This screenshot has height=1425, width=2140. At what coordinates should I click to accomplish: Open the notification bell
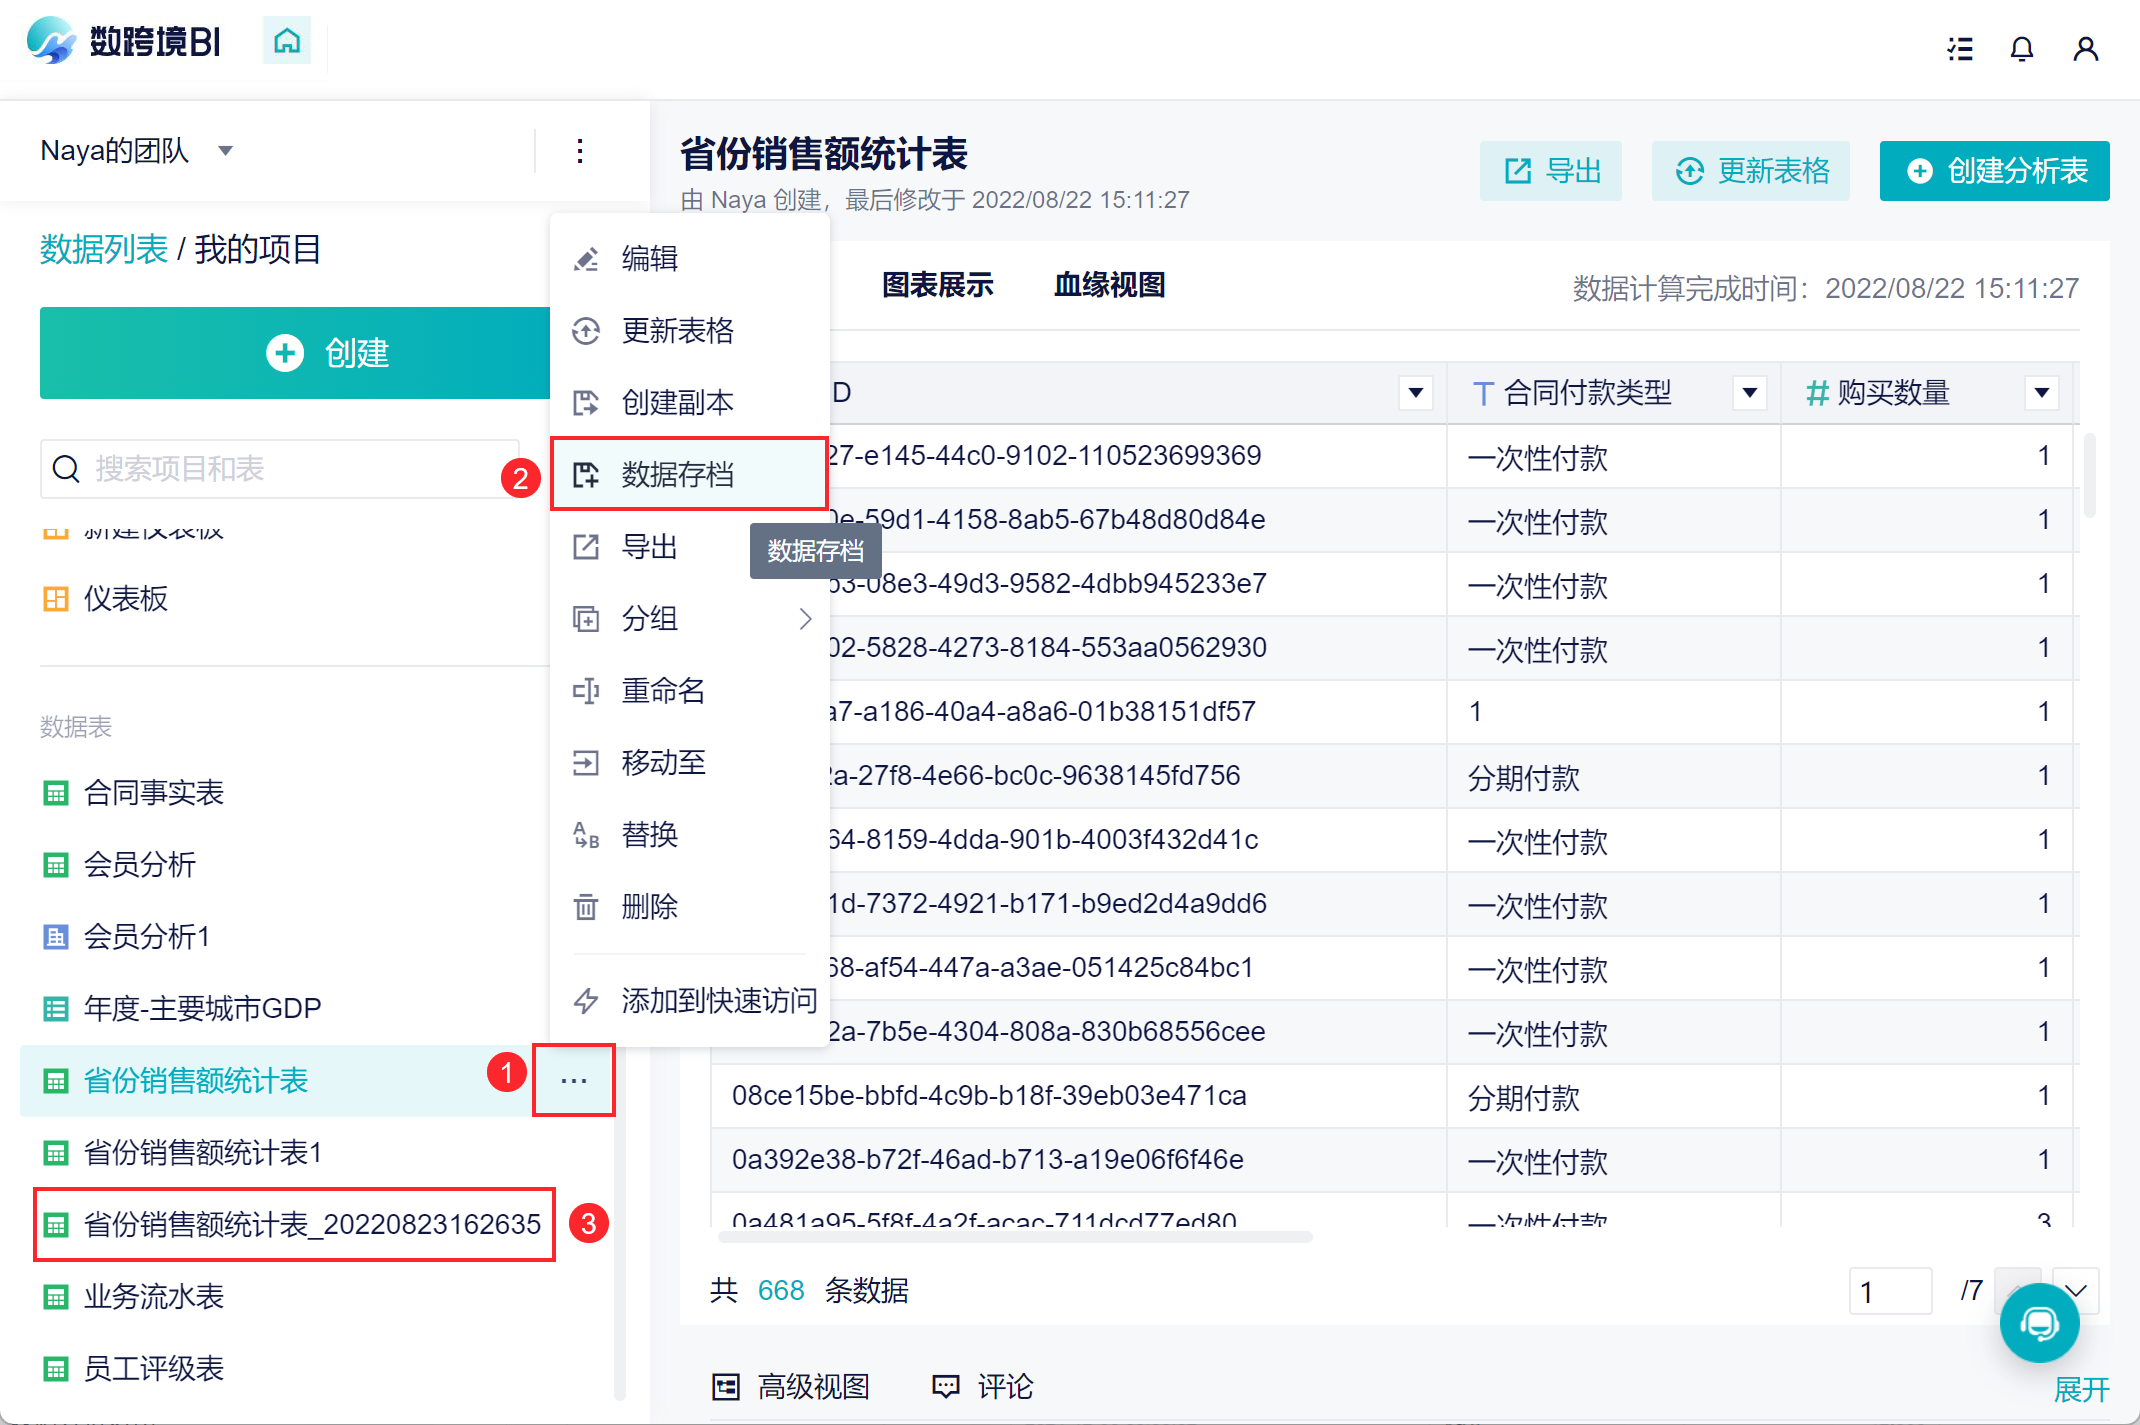2021,48
